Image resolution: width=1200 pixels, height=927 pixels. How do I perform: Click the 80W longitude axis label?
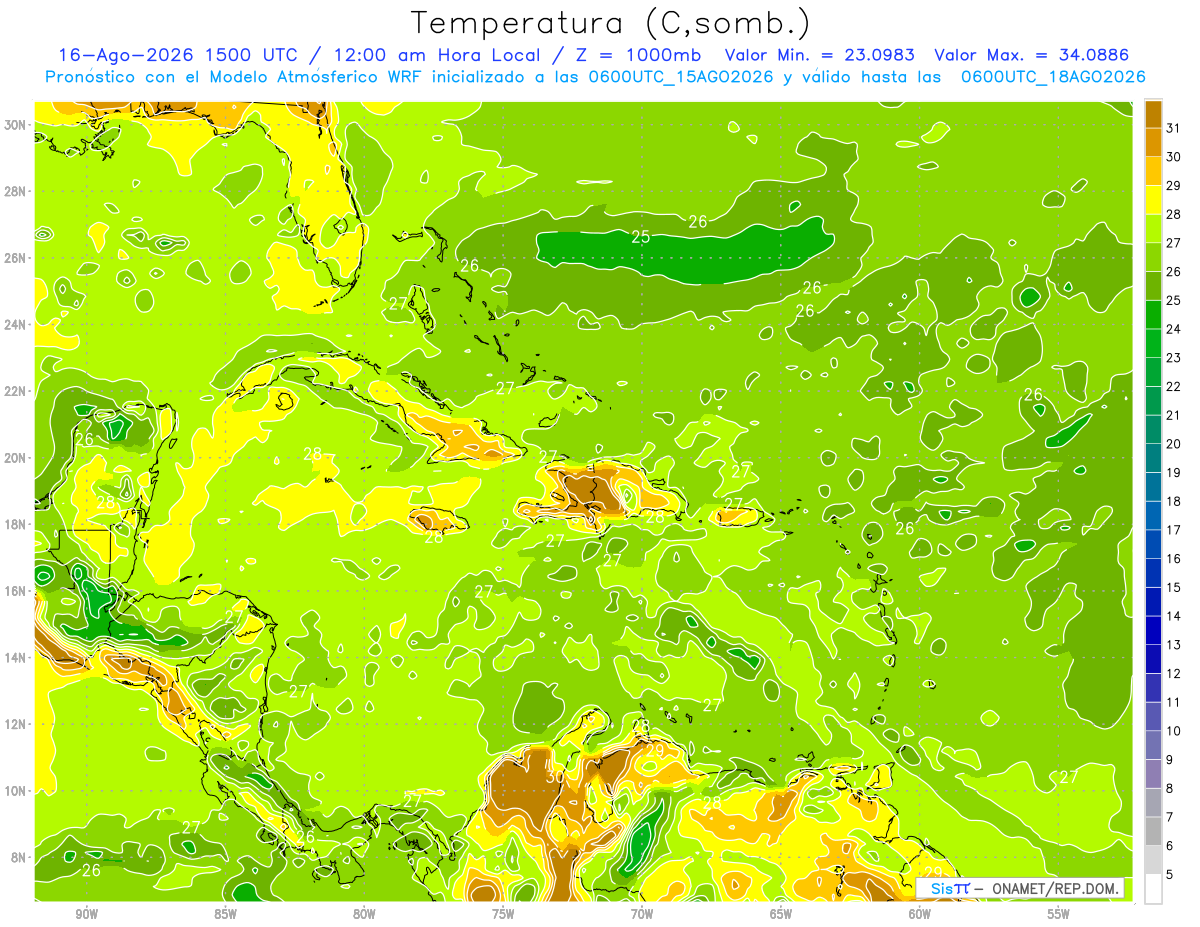(x=364, y=914)
